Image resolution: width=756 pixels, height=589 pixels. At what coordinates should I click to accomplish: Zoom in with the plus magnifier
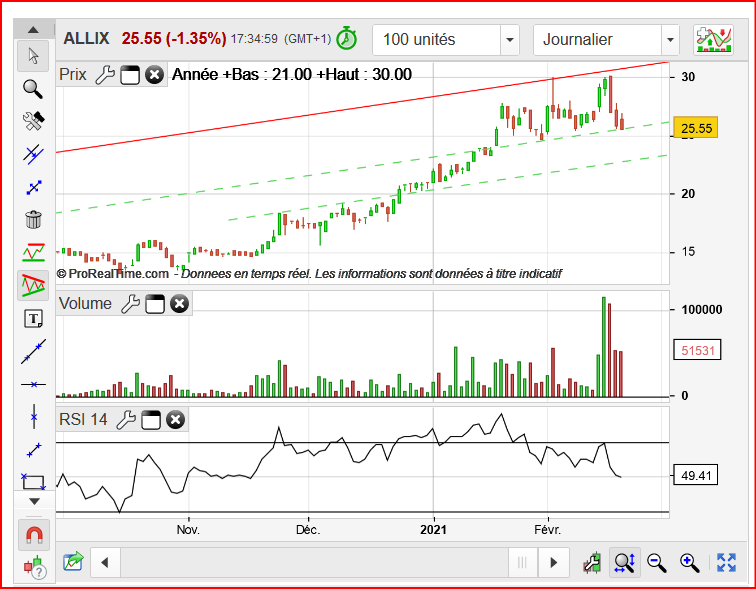pos(689,562)
